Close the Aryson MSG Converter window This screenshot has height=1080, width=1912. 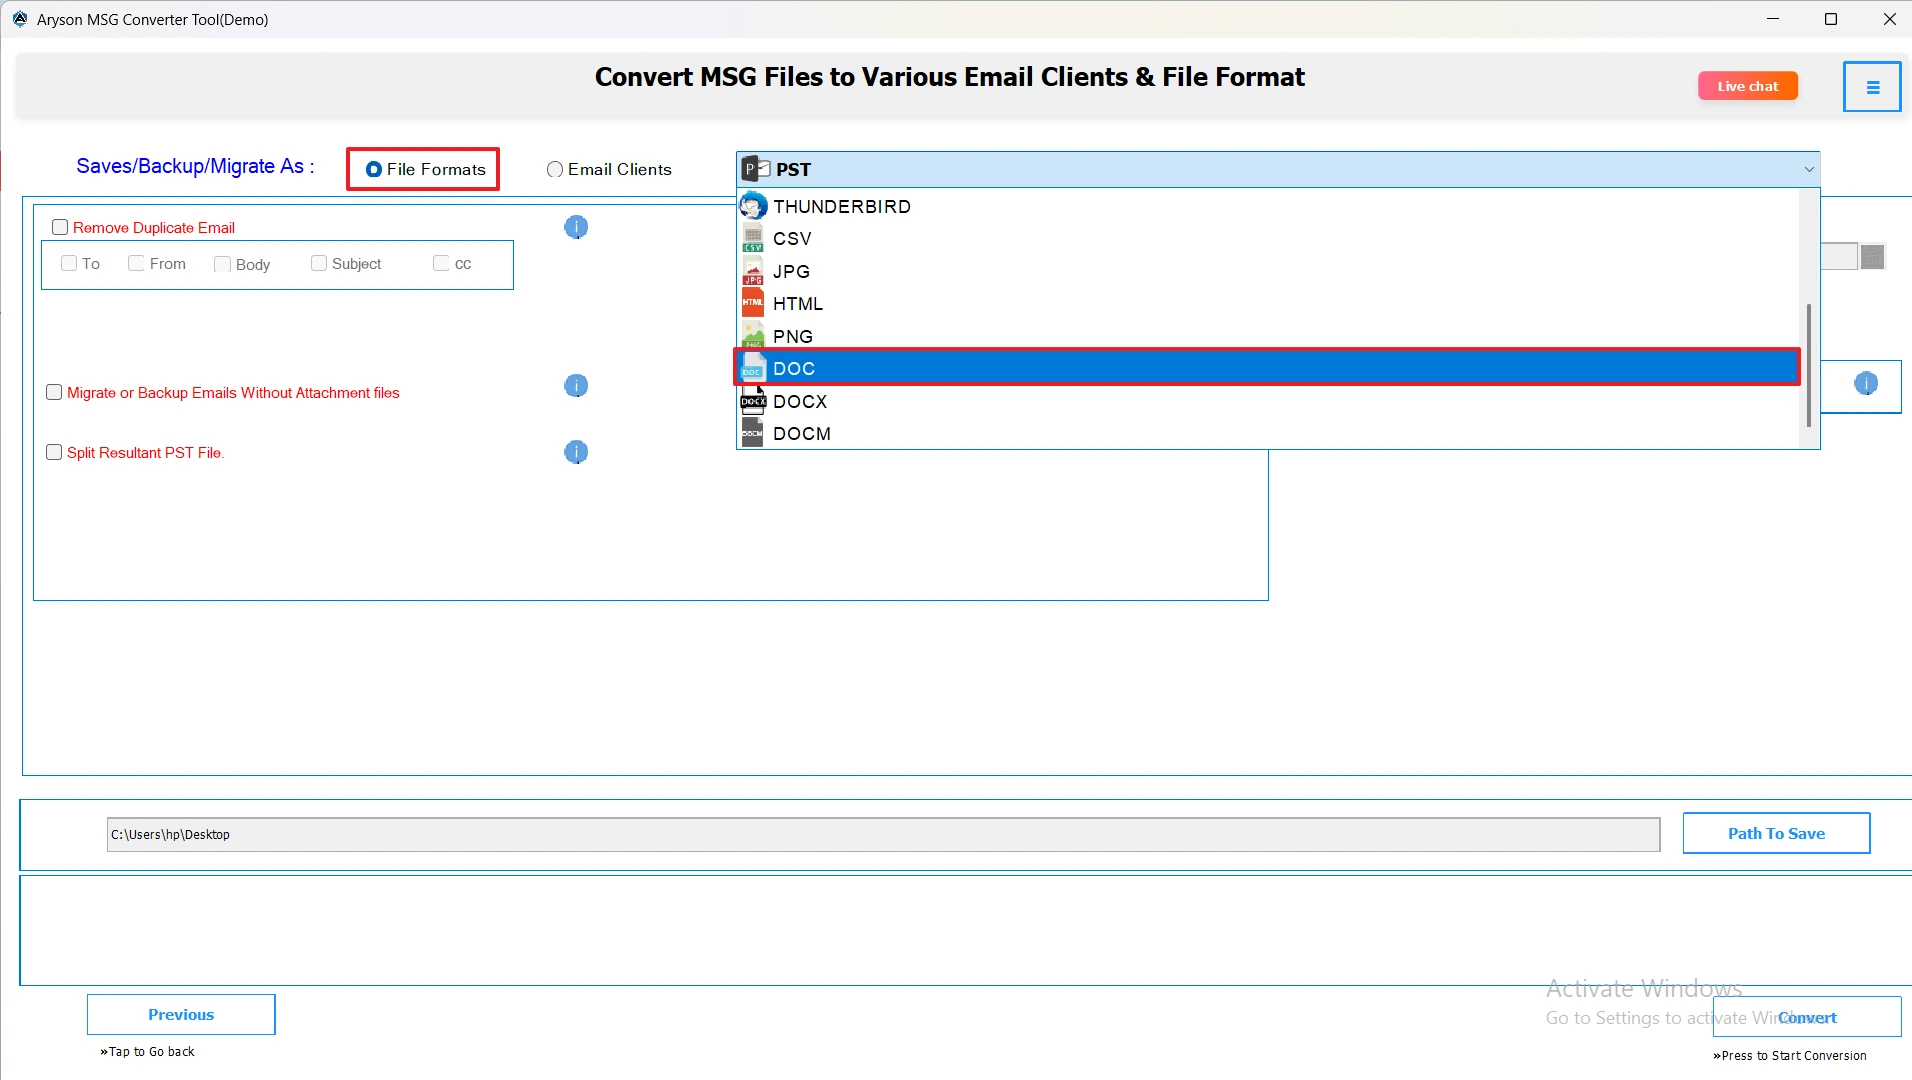(1889, 19)
